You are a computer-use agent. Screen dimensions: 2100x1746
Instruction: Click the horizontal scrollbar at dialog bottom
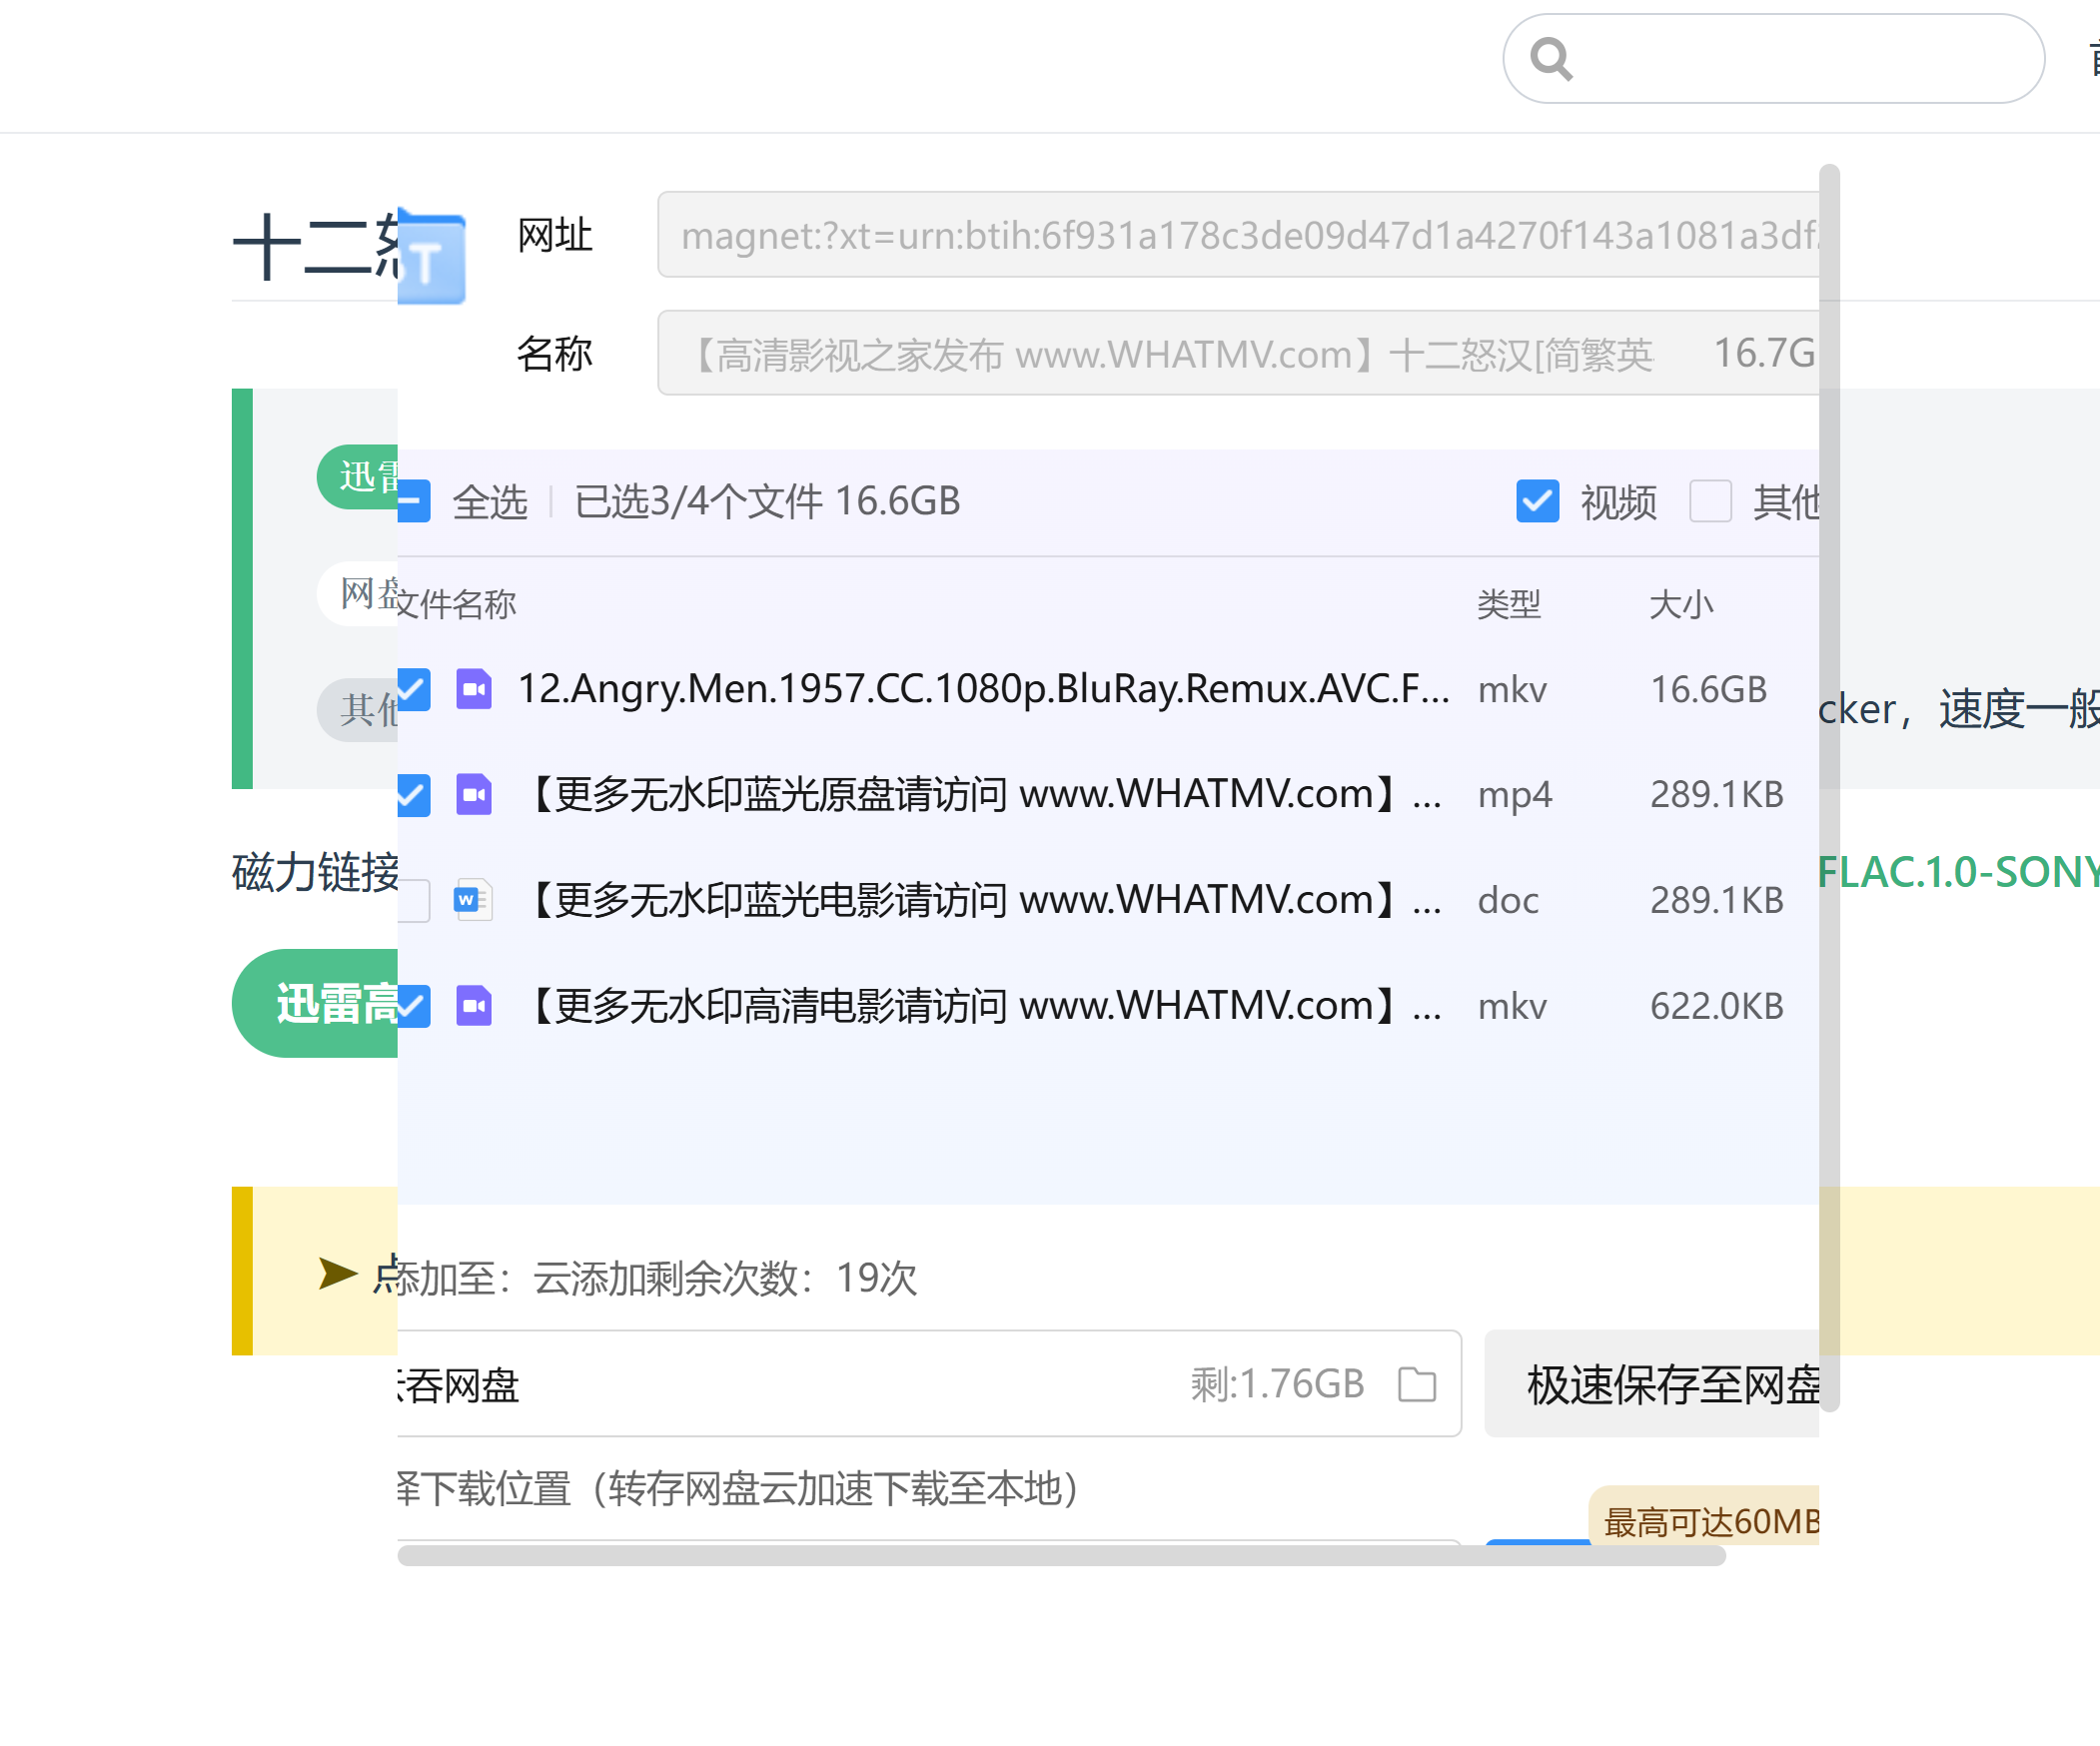coord(1061,1555)
